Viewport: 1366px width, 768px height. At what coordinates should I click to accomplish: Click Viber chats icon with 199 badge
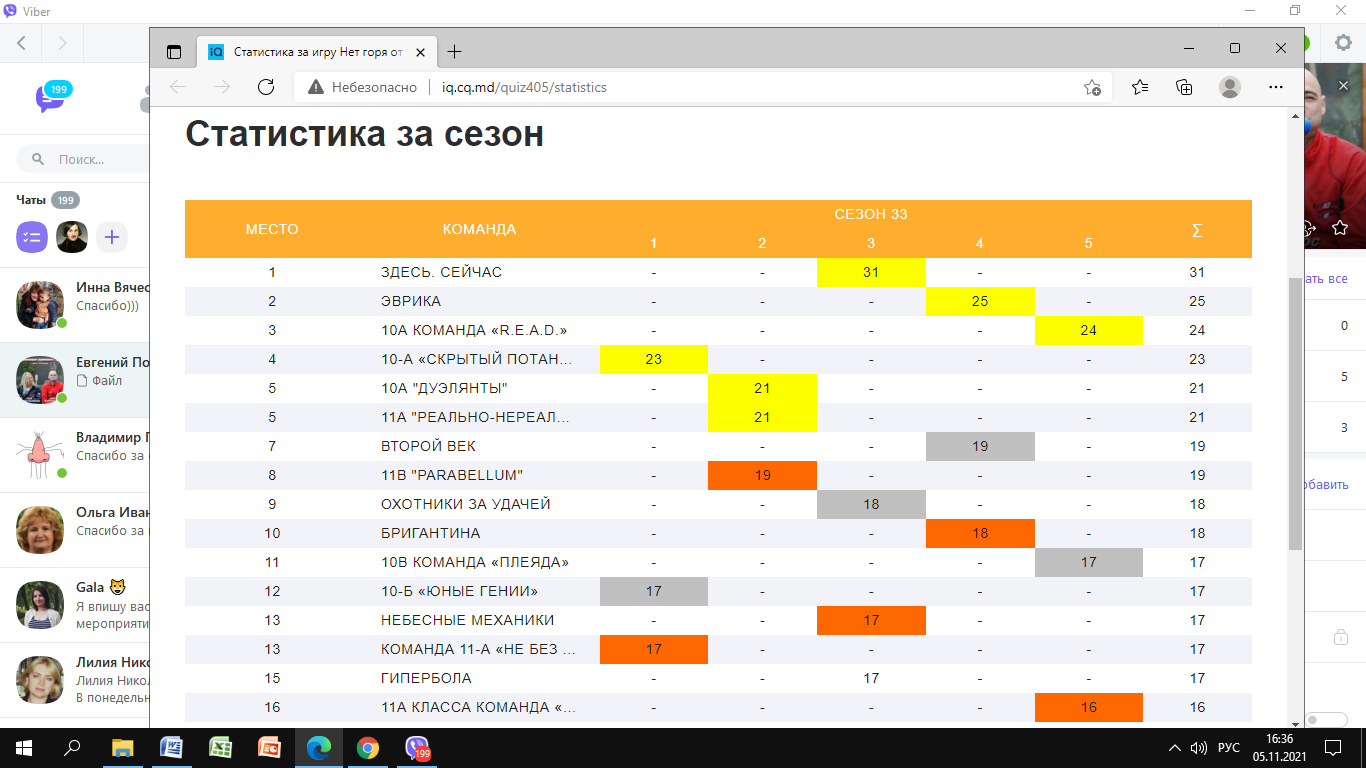tap(49, 98)
